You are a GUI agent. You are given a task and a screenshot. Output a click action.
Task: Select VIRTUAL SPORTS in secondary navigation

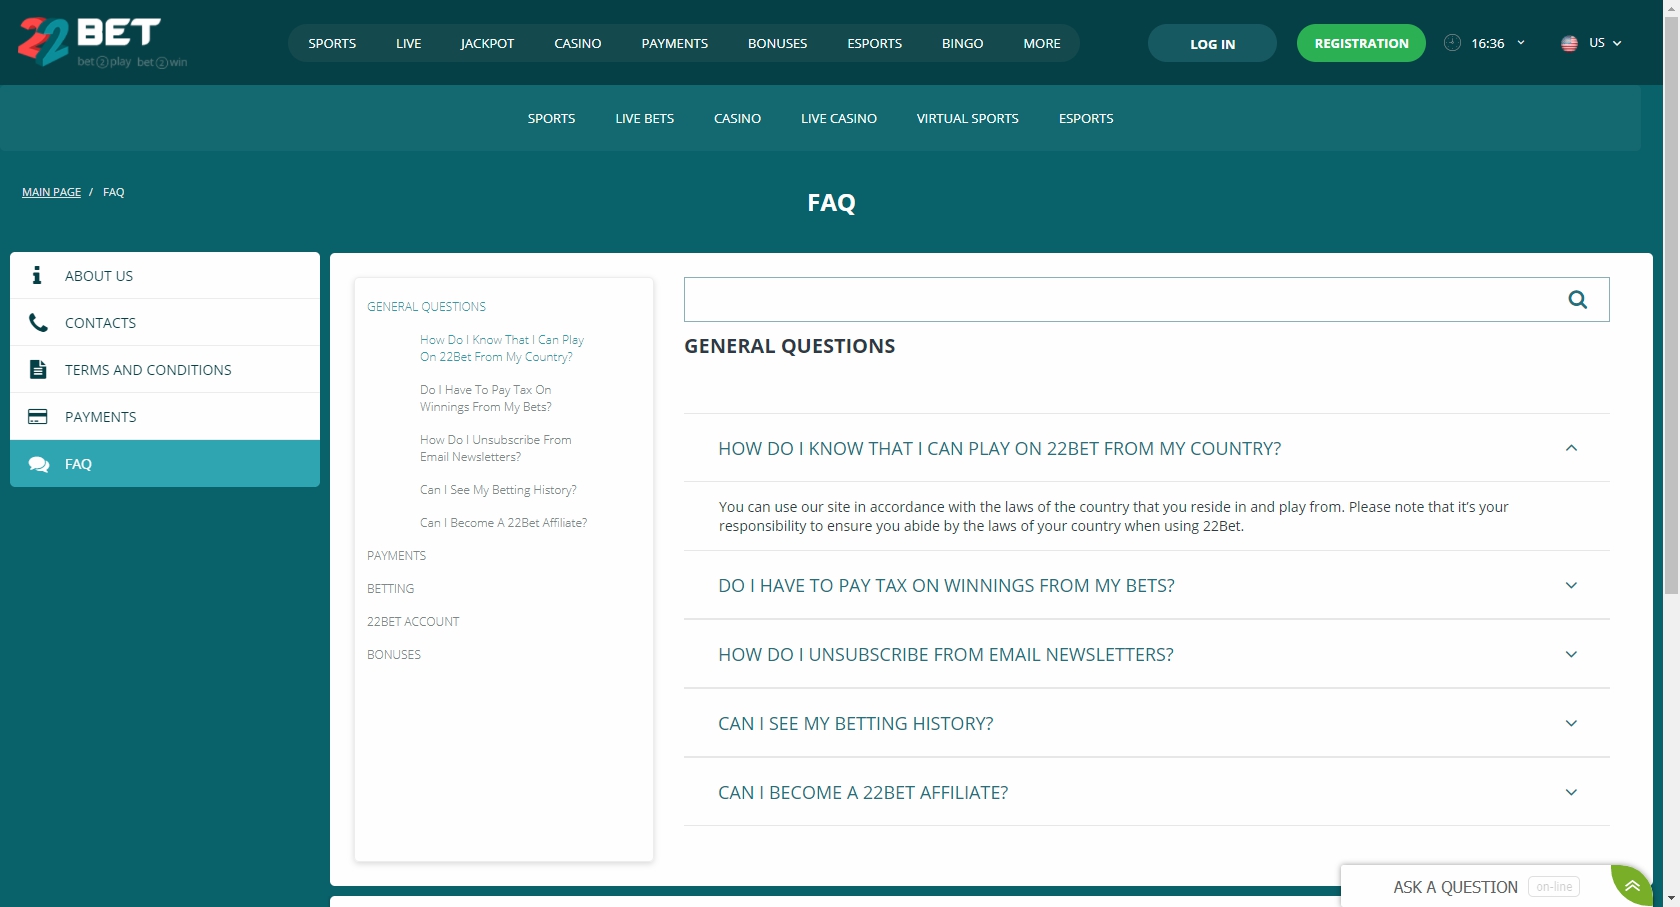[x=968, y=118]
